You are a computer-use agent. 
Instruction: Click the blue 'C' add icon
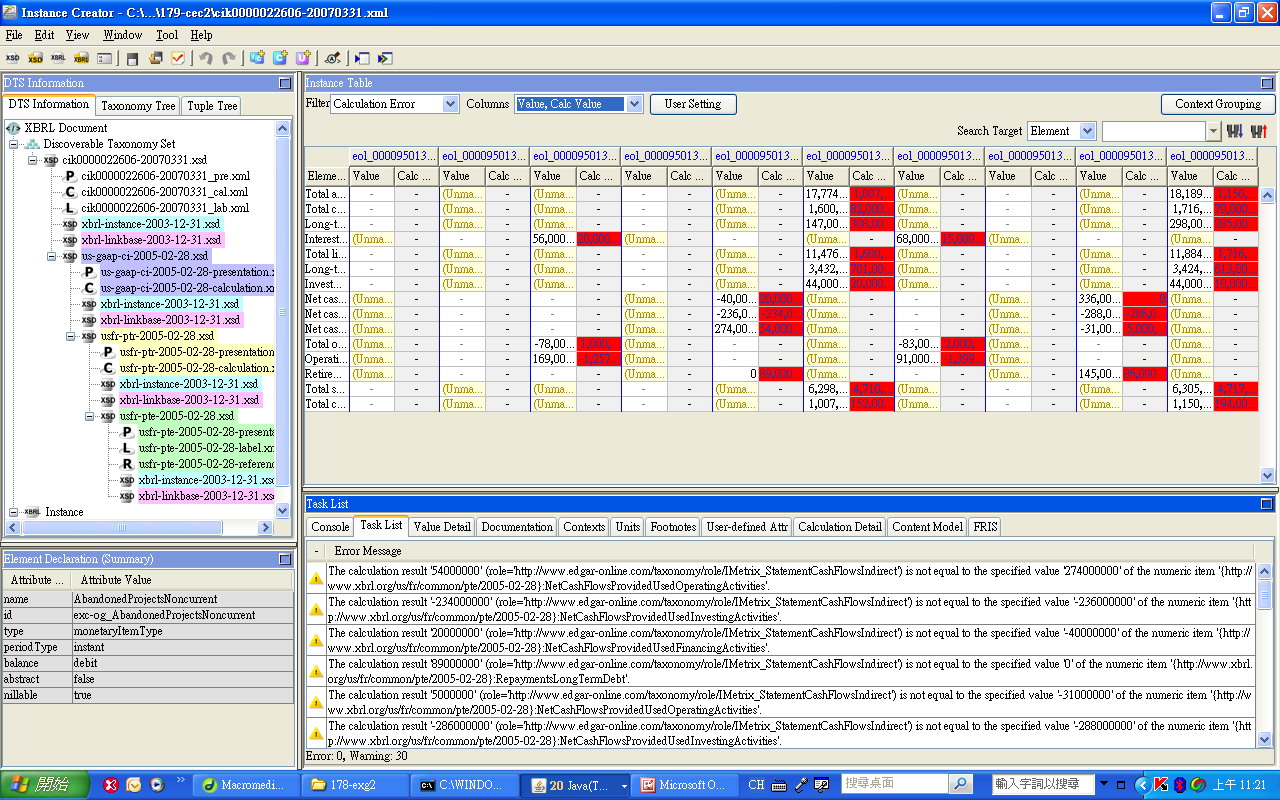280,58
